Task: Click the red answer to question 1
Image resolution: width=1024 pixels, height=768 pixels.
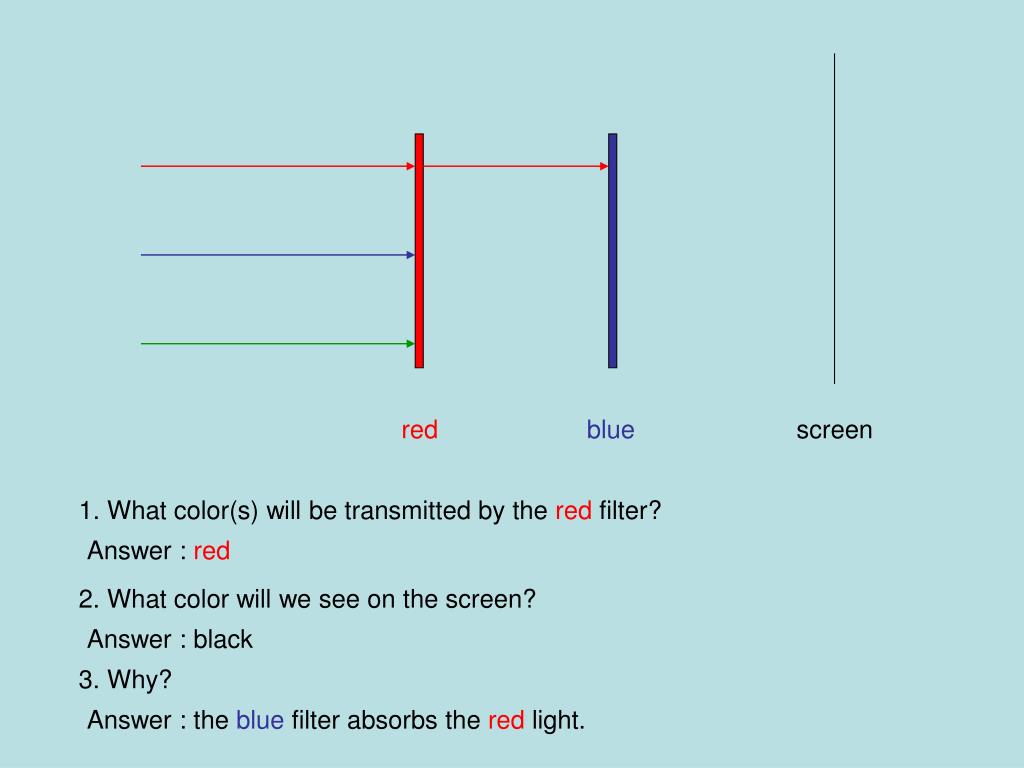Action: (212, 551)
